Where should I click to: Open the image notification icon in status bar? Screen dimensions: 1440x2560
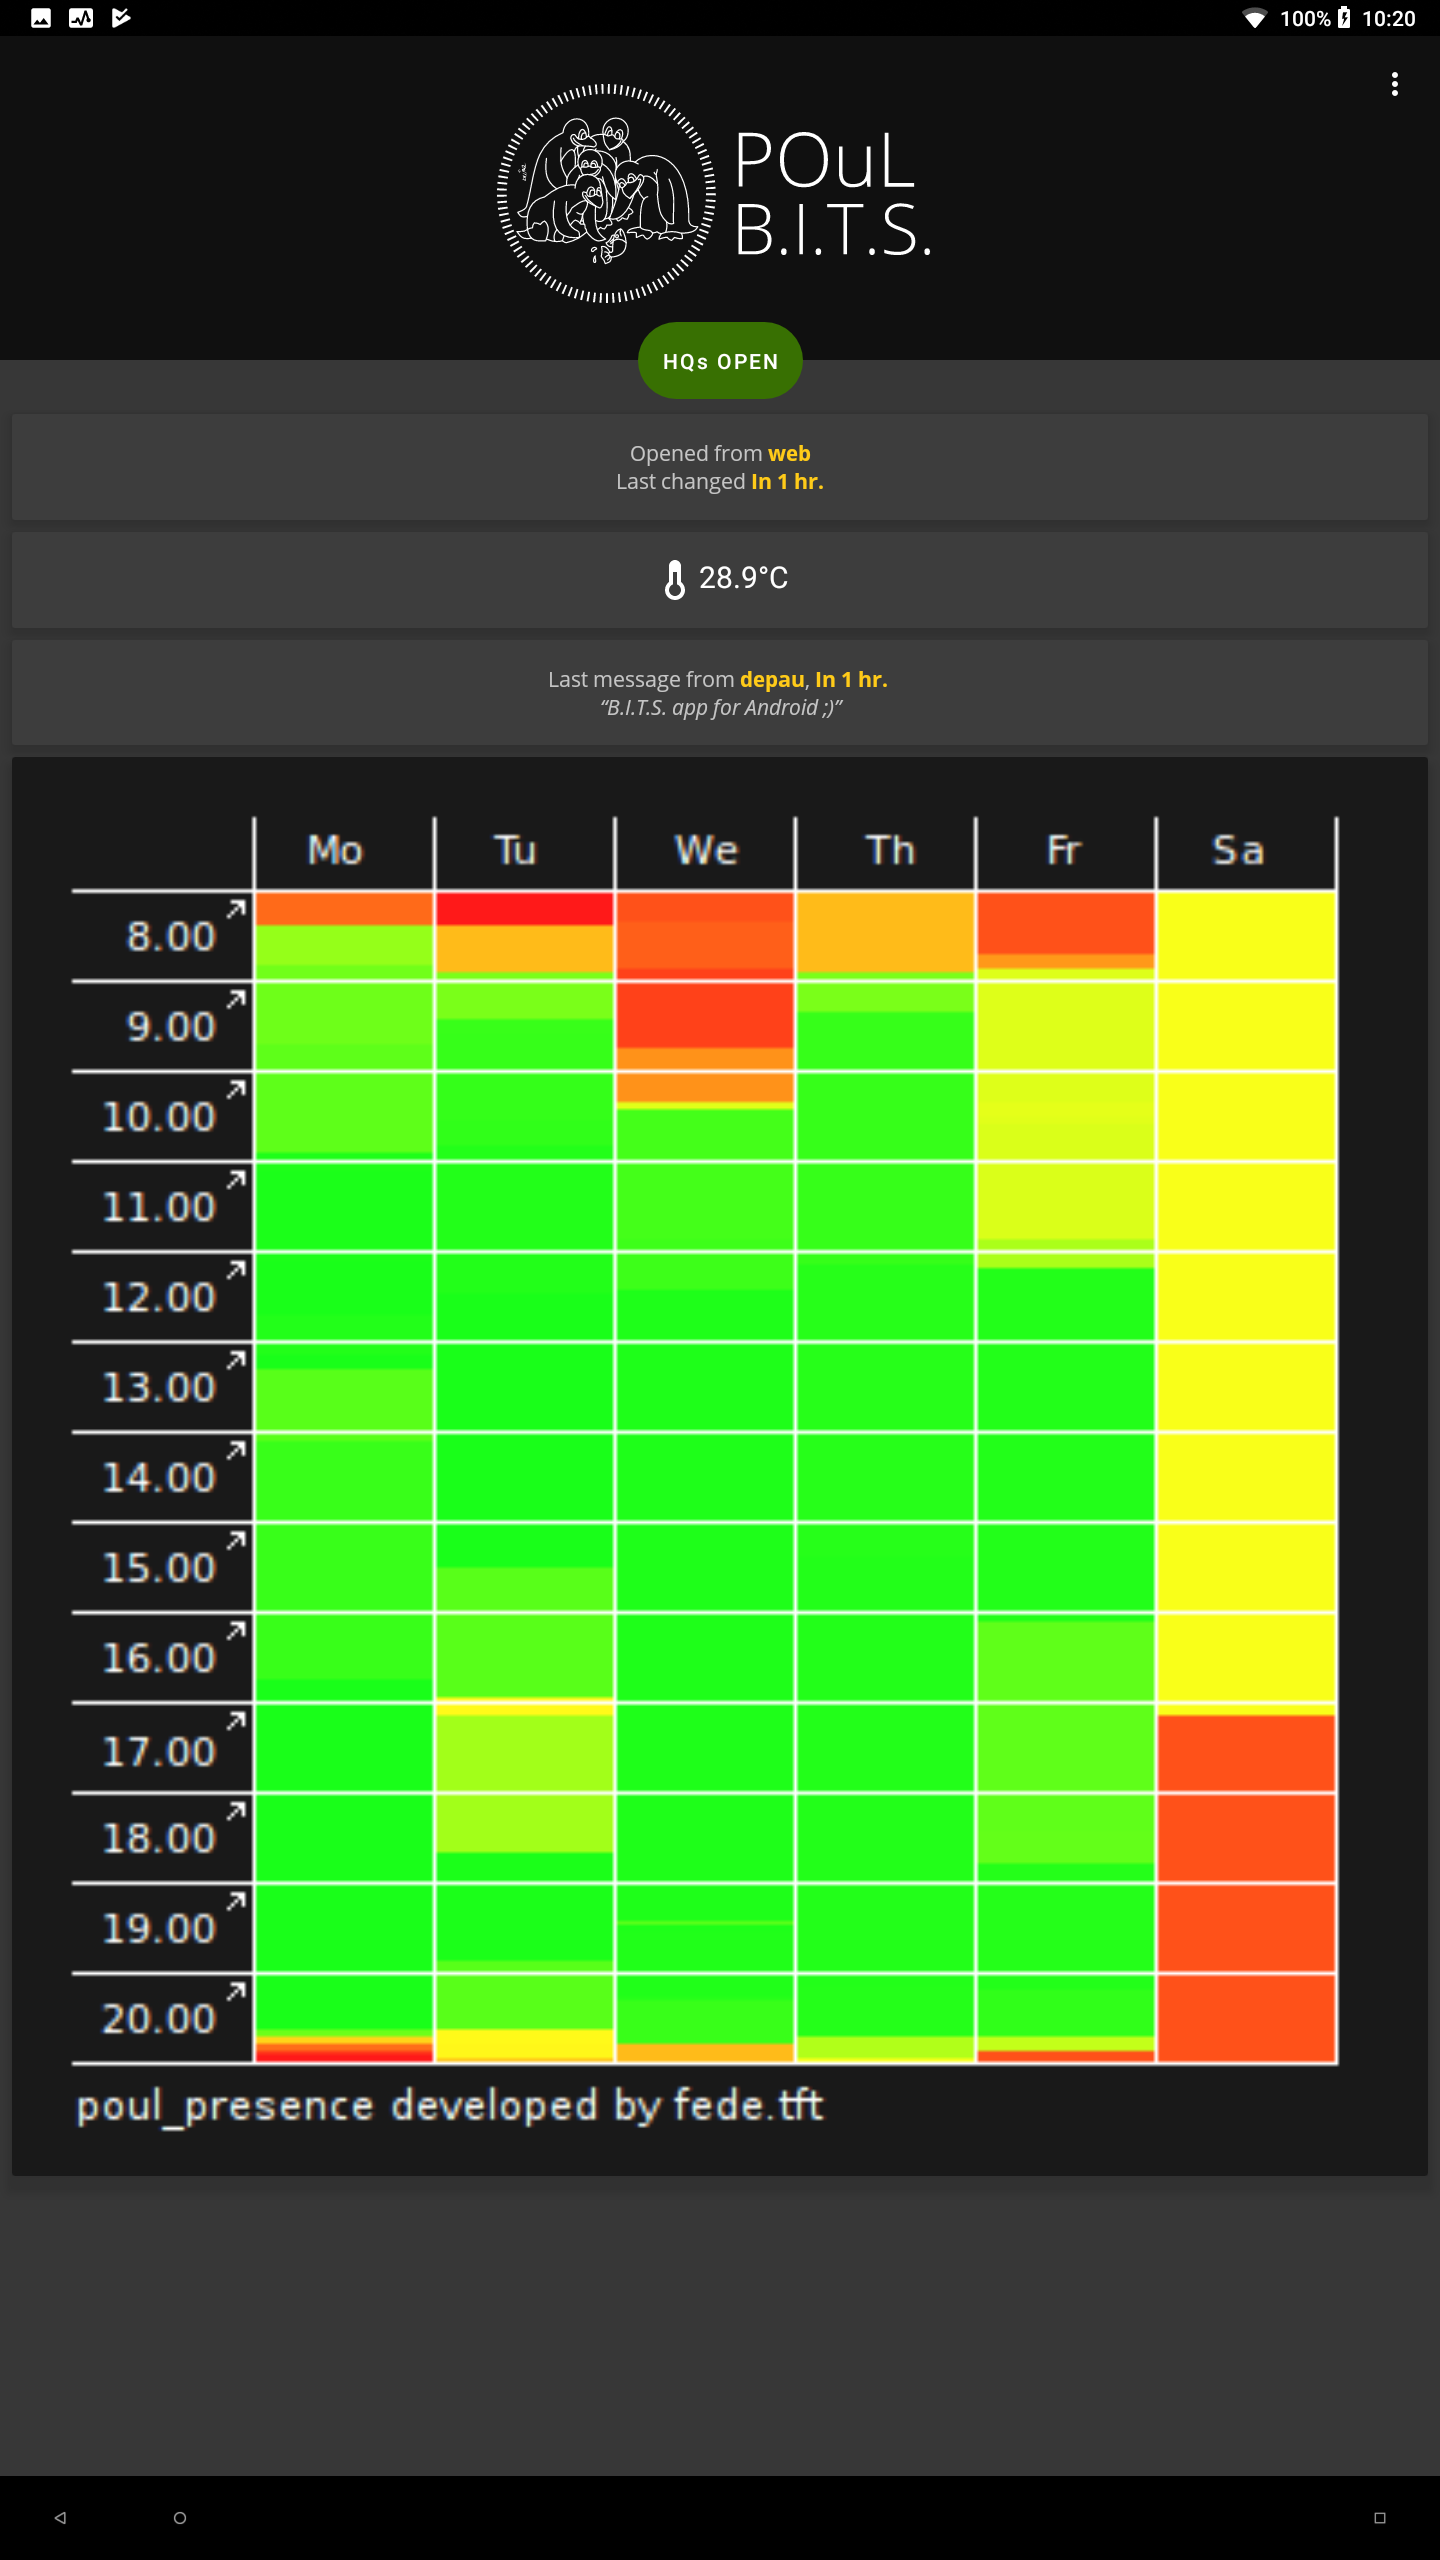41,18
